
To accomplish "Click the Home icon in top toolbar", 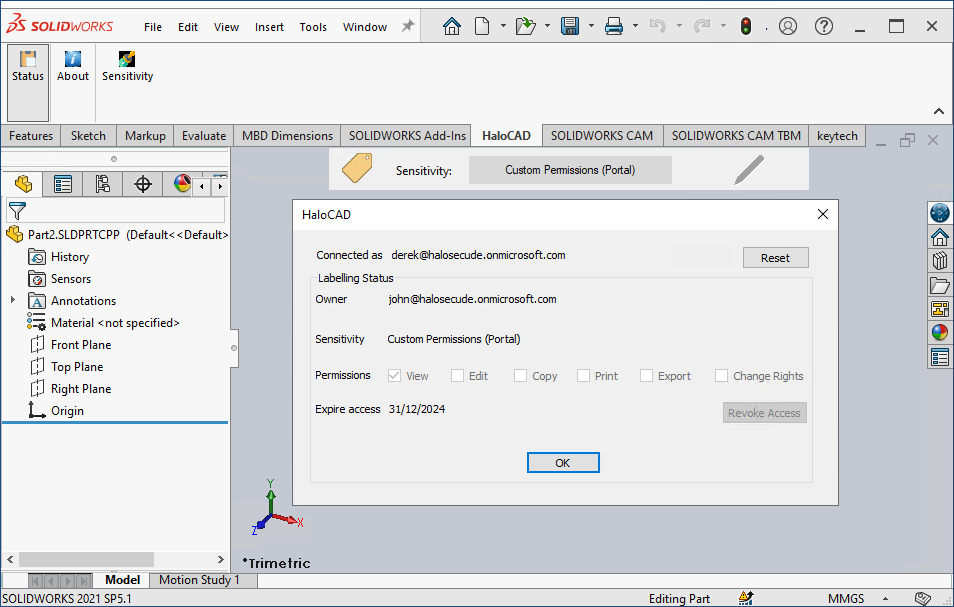I will coord(452,26).
